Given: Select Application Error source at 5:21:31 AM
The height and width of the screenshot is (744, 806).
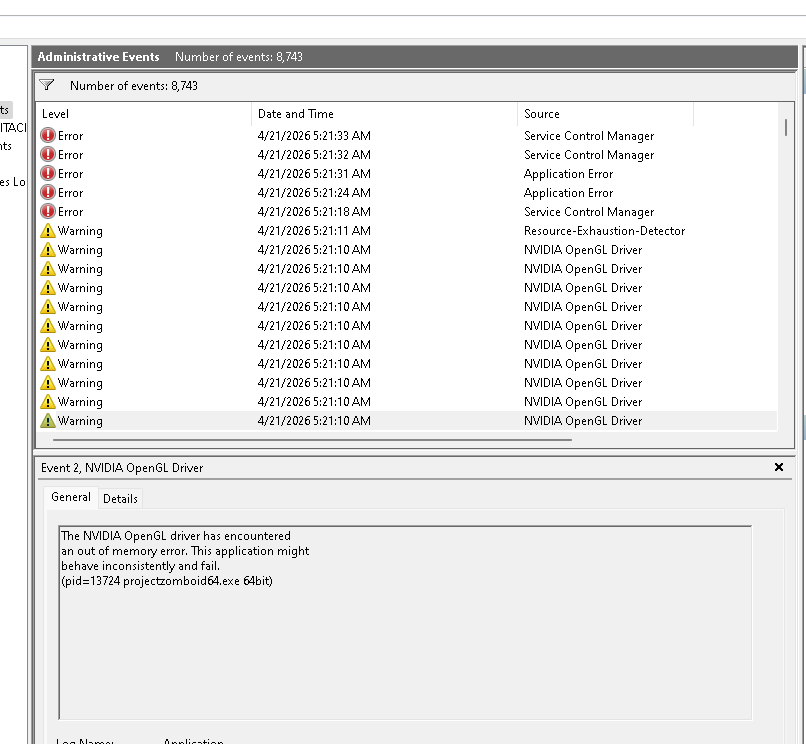Looking at the screenshot, I should pos(568,174).
